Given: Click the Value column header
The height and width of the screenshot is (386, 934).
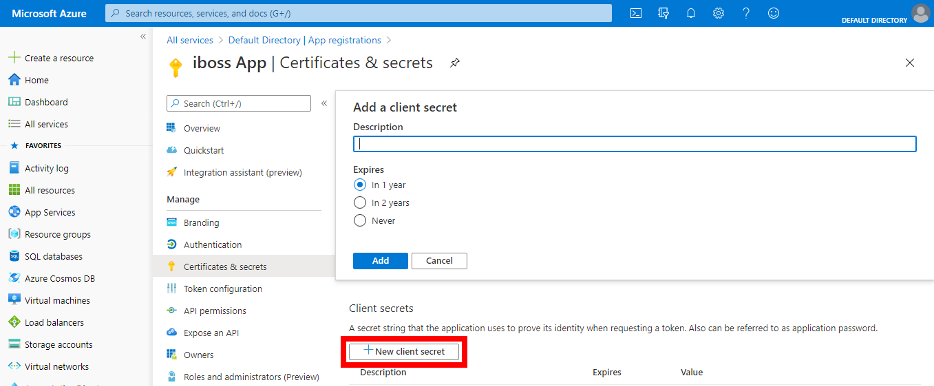Looking at the screenshot, I should (692, 372).
